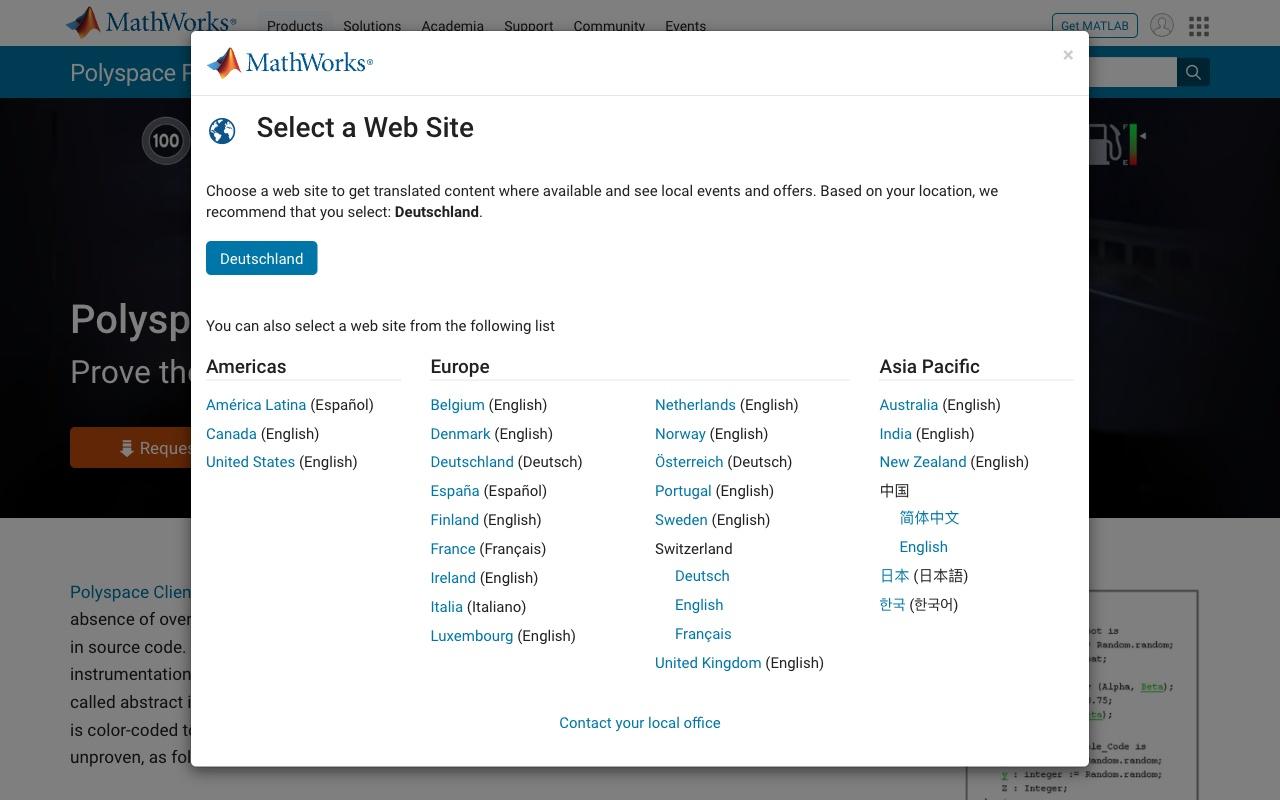This screenshot has width=1280, height=800.
Task: Open the Community menu
Action: click(609, 26)
